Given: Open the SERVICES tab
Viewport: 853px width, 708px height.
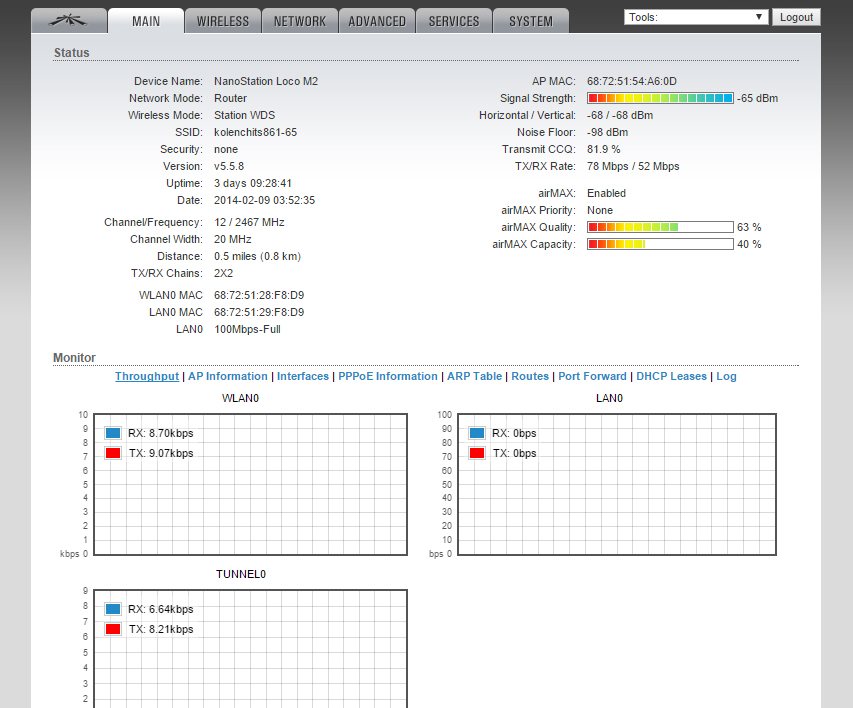Looking at the screenshot, I should coord(454,21).
